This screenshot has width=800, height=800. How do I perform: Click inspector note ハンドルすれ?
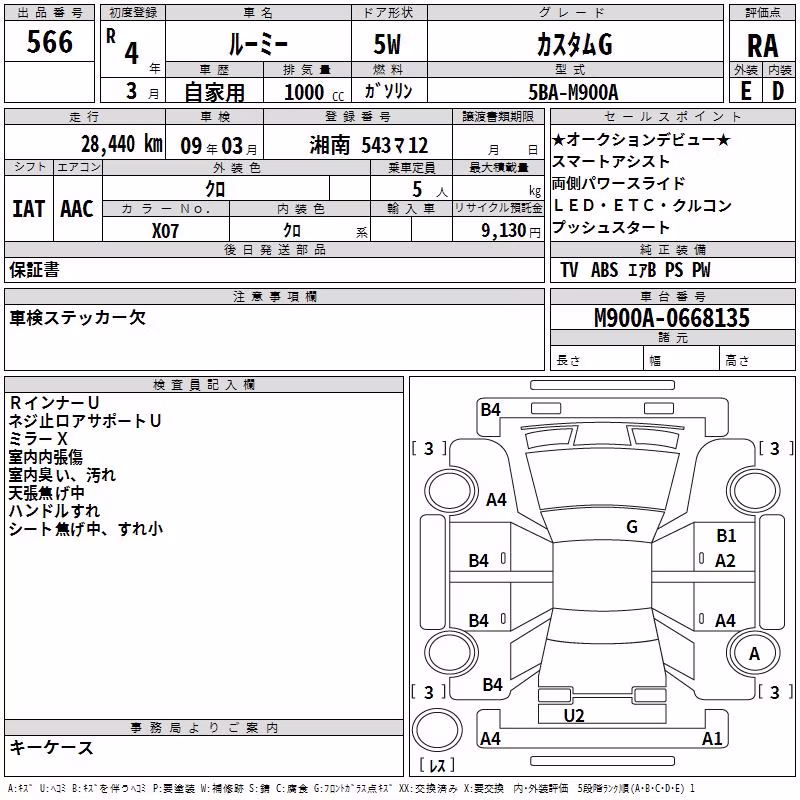coord(54,511)
